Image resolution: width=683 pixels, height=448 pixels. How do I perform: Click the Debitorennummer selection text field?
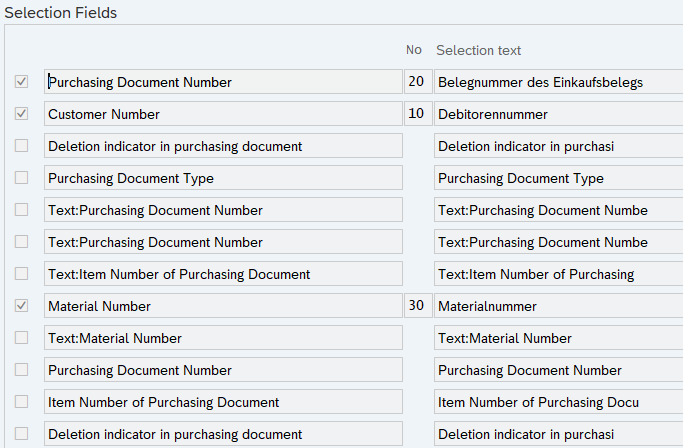click(558, 114)
